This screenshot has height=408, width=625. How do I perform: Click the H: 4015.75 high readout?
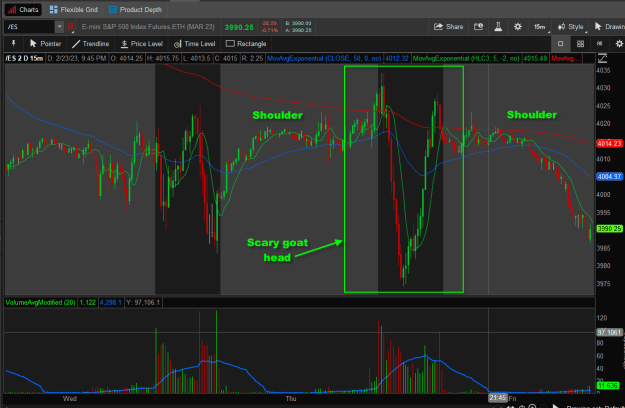pyautogui.click(x=163, y=59)
